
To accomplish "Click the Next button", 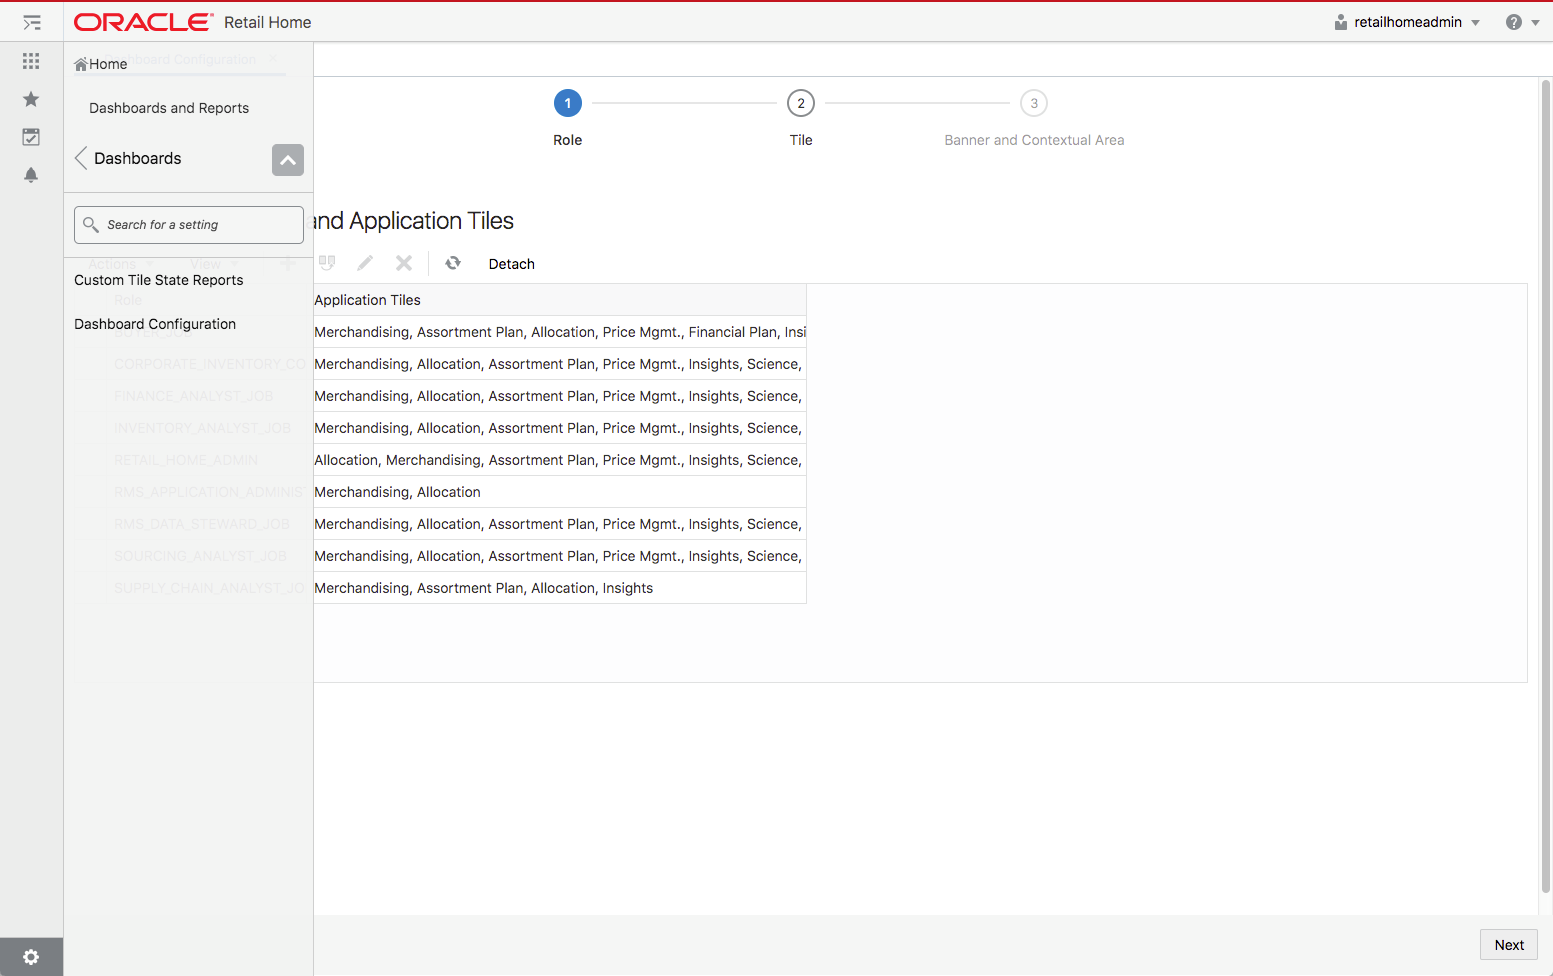I will coord(1508,944).
